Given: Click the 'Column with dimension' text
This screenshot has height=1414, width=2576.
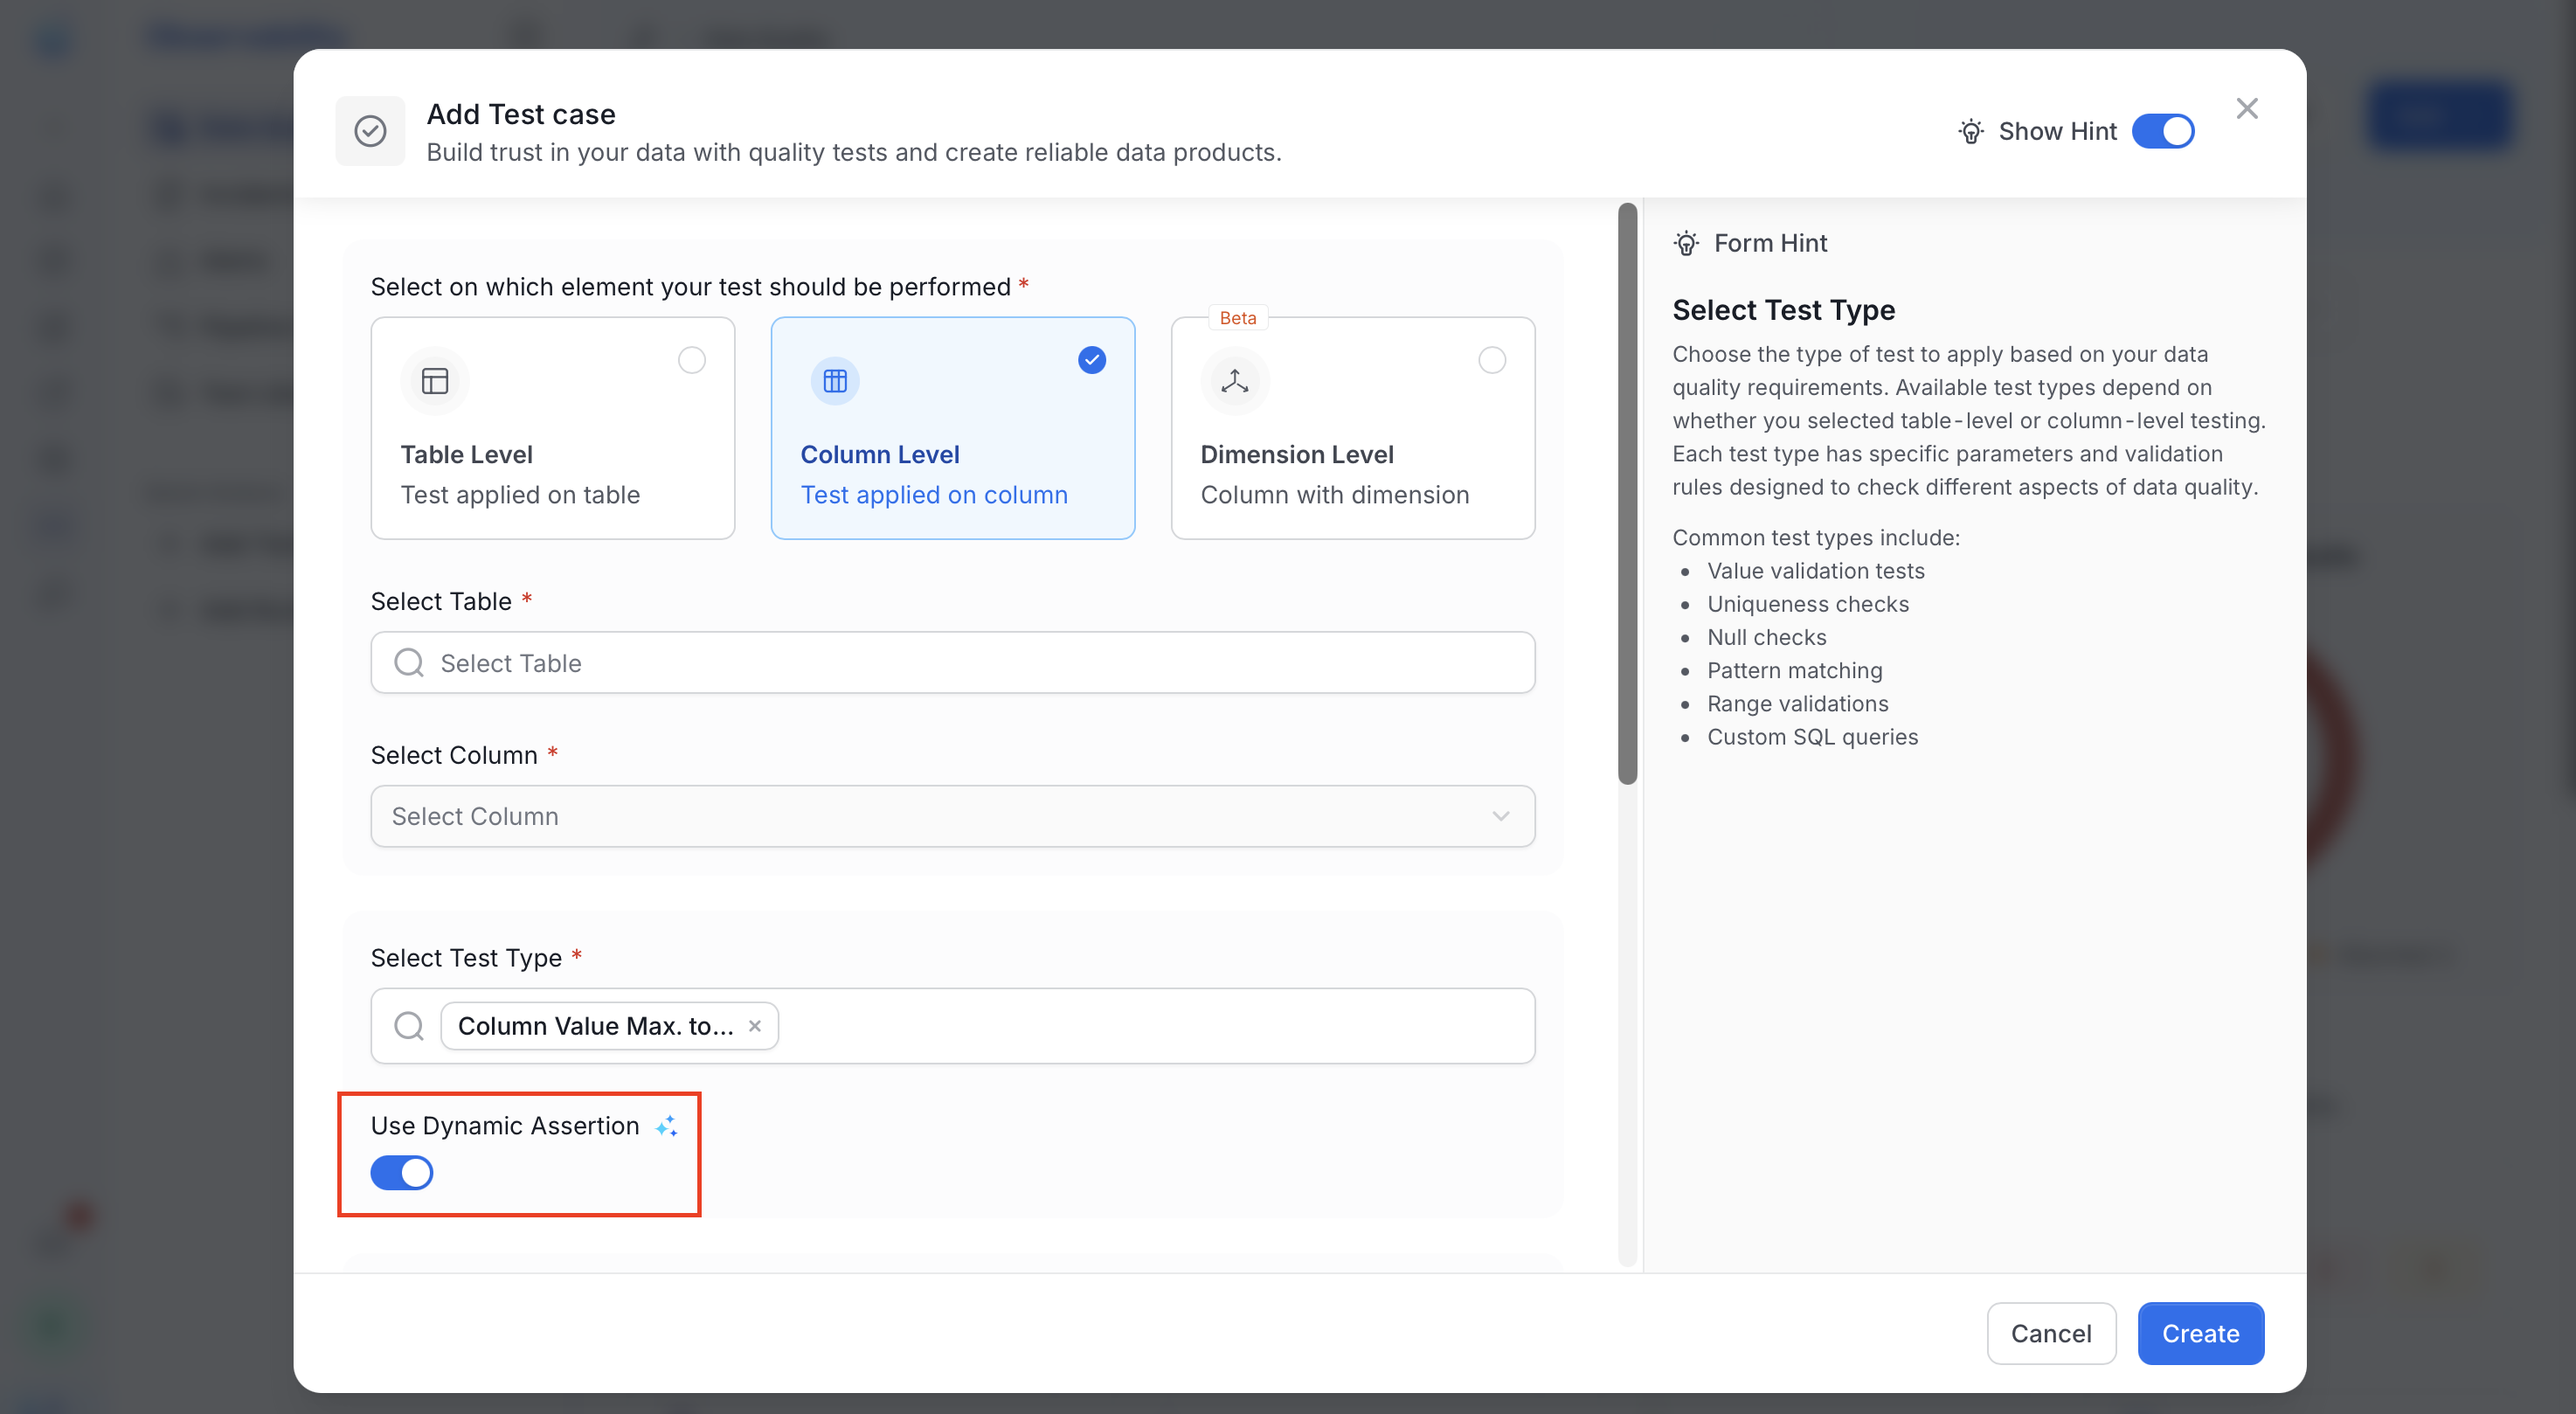Looking at the screenshot, I should [x=1334, y=495].
